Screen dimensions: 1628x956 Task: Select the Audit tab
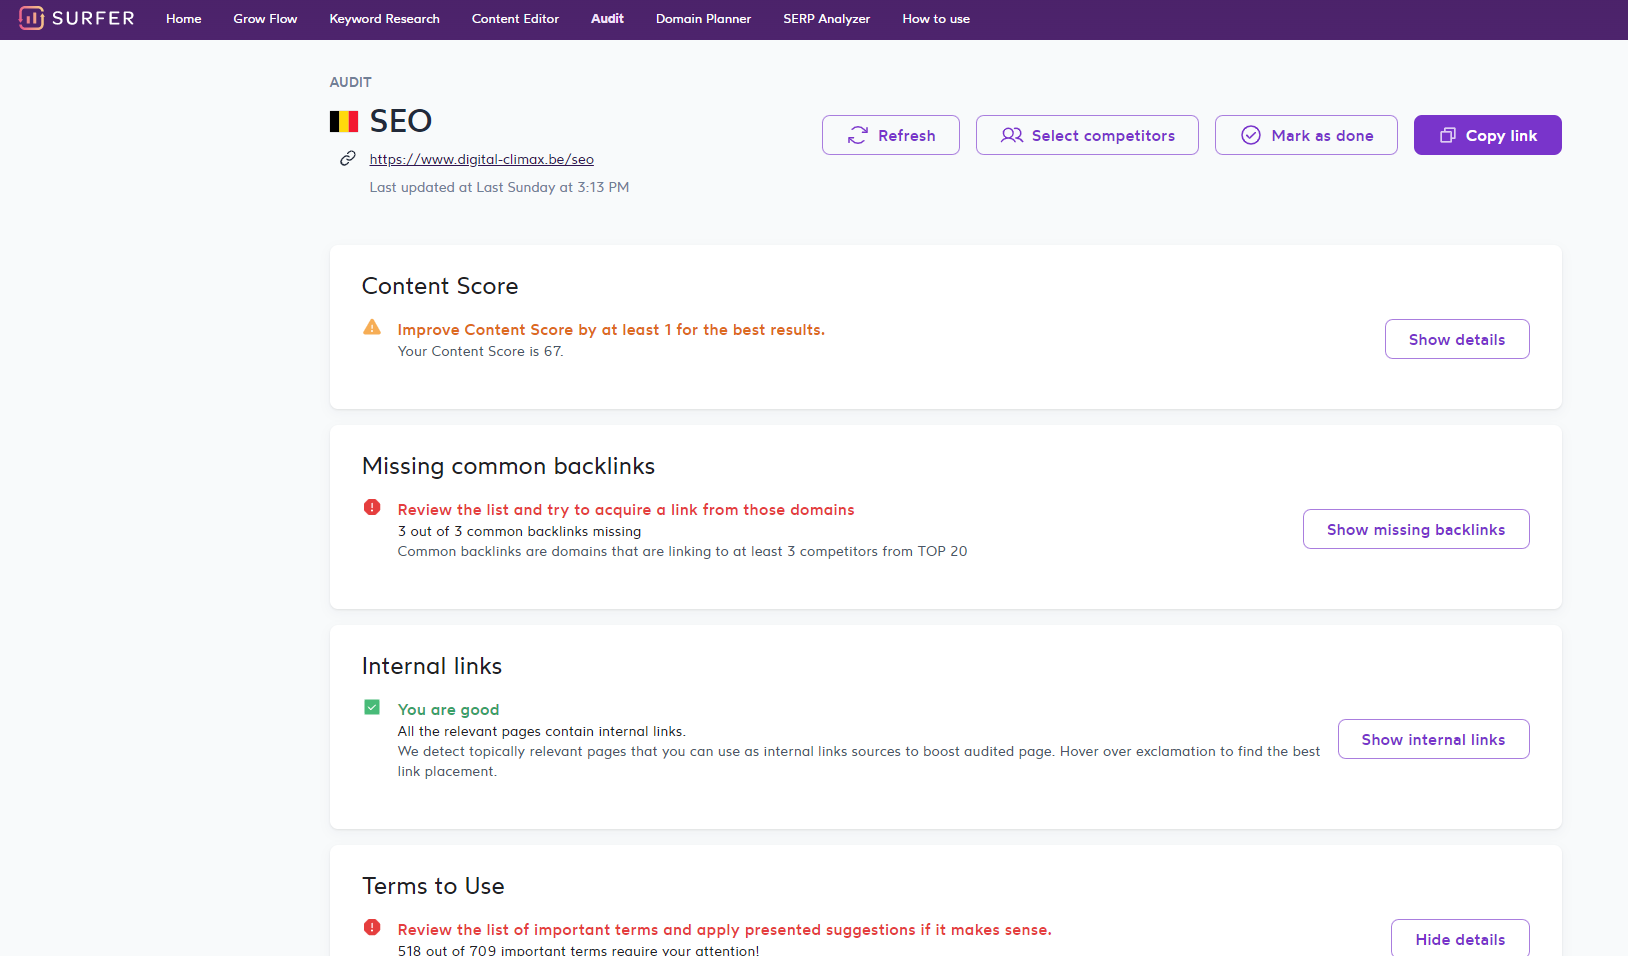(607, 19)
